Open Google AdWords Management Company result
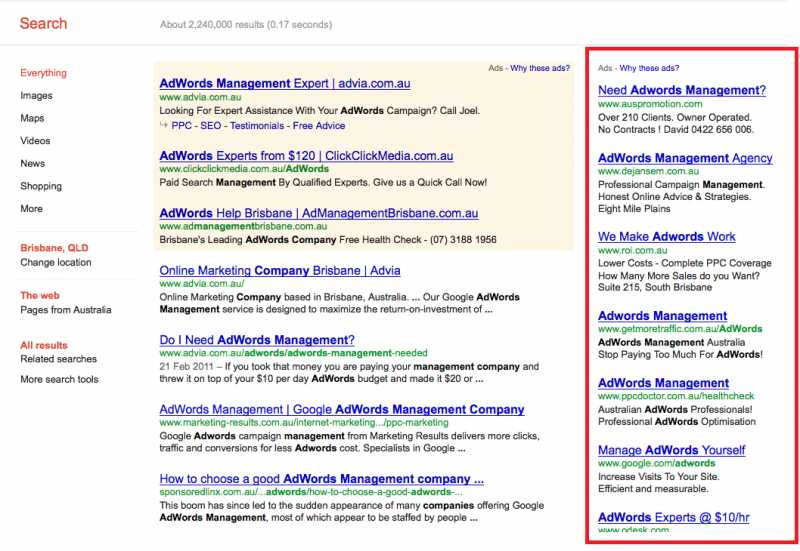The width and height of the screenshot is (800, 551). click(342, 409)
